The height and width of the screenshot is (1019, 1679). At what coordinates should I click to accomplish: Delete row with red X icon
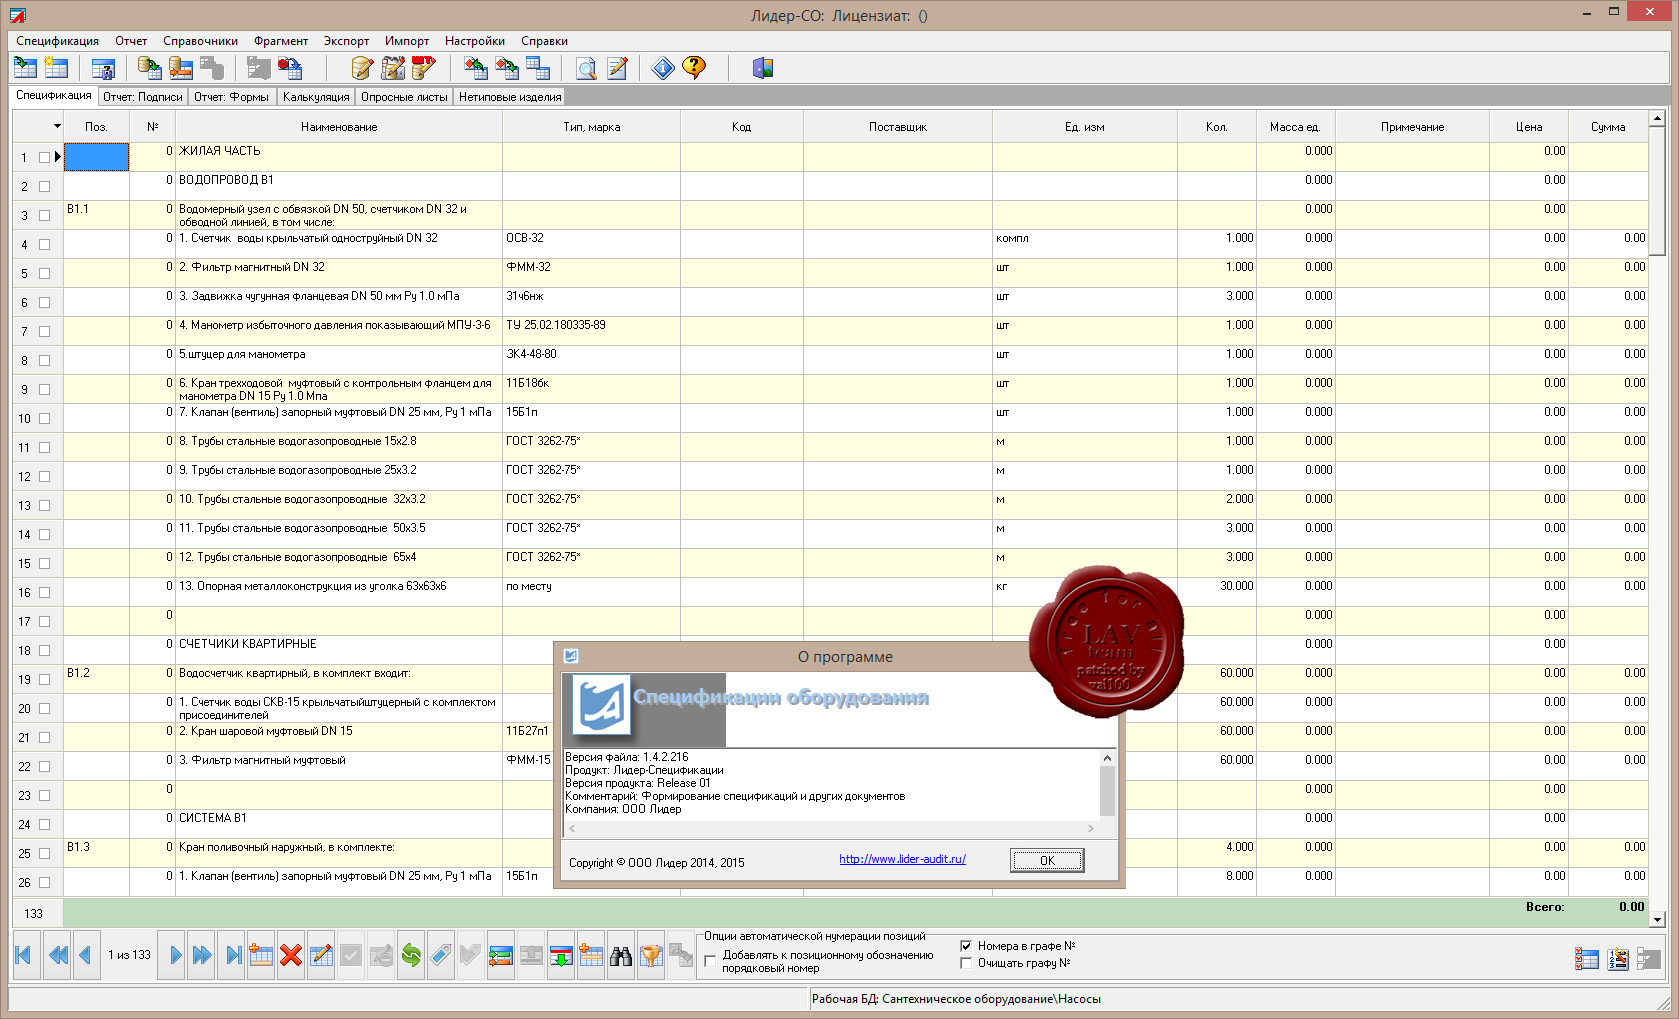[x=291, y=955]
